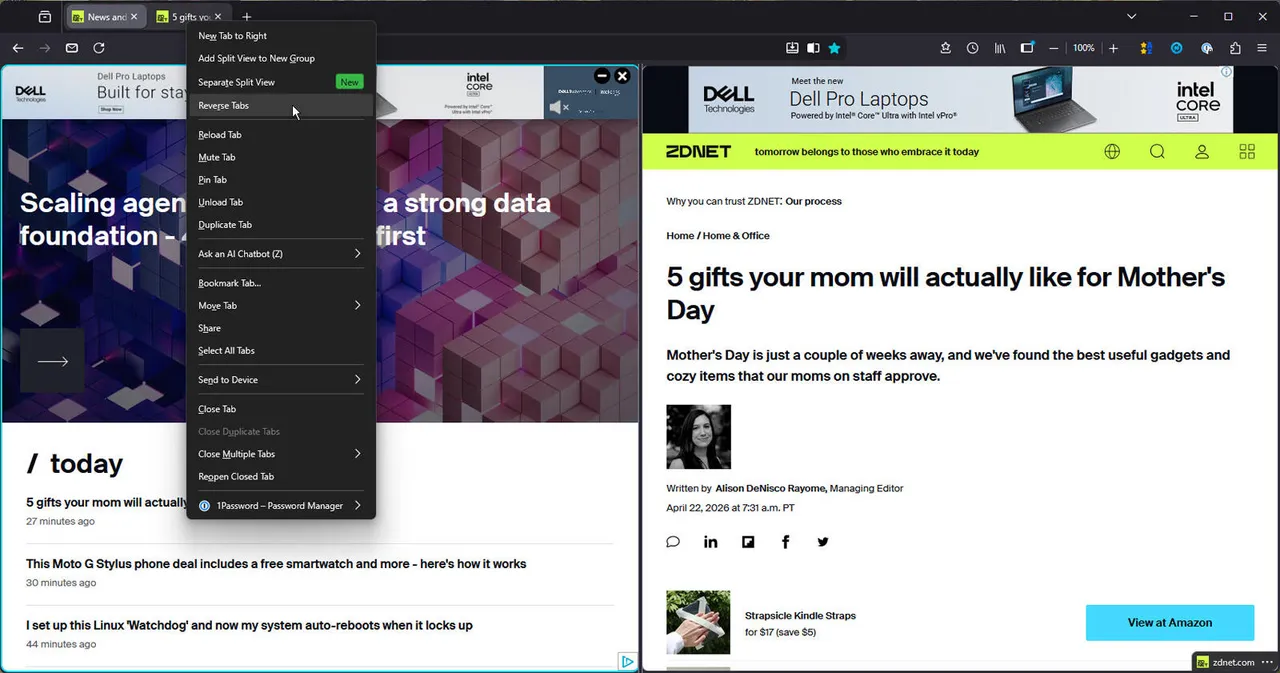1280x673 pixels.
Task: Click the blue bookmark star icon
Action: point(834,48)
